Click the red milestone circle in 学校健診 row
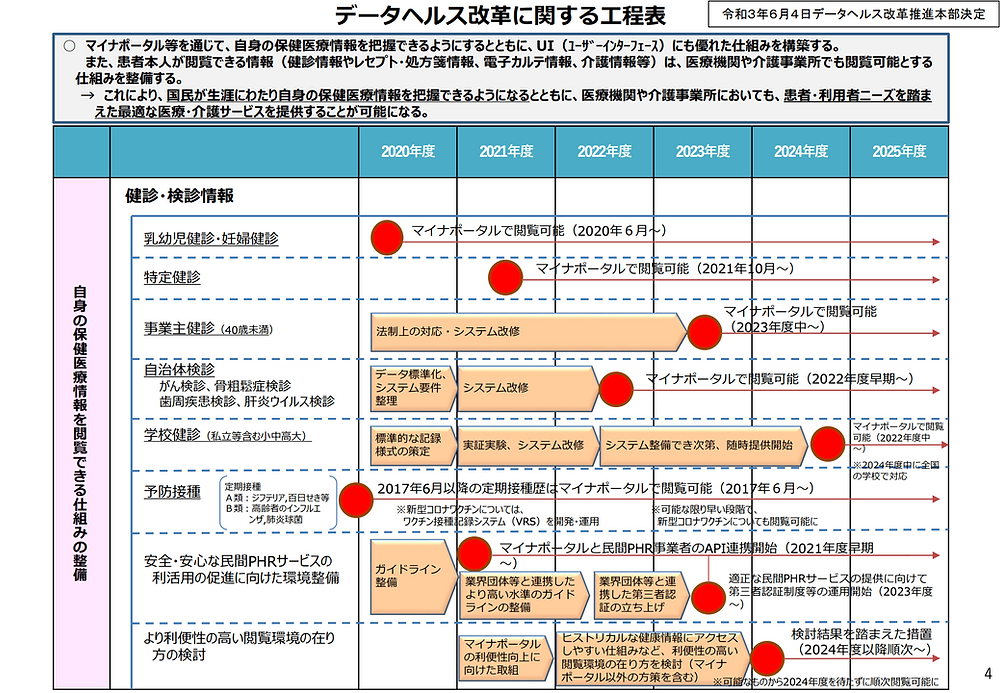The width and height of the screenshot is (1000, 693). pos(827,444)
